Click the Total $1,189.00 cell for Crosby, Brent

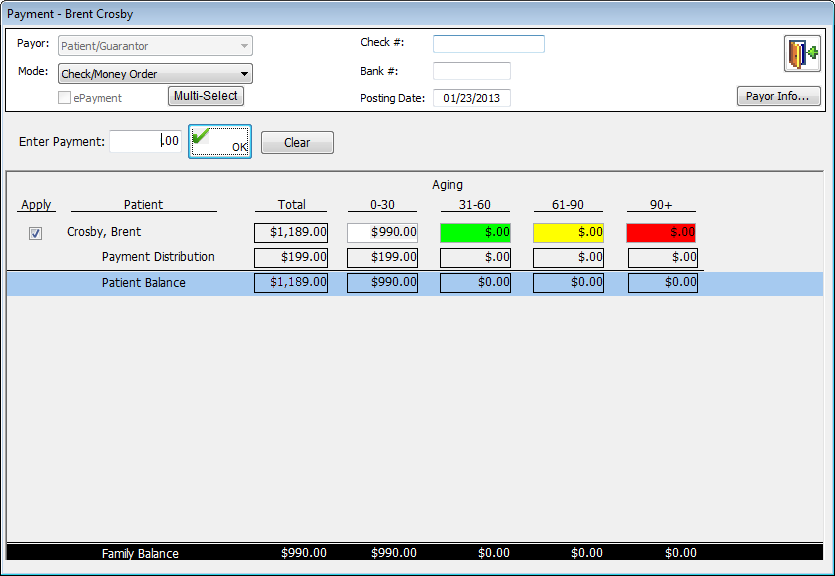(x=291, y=232)
